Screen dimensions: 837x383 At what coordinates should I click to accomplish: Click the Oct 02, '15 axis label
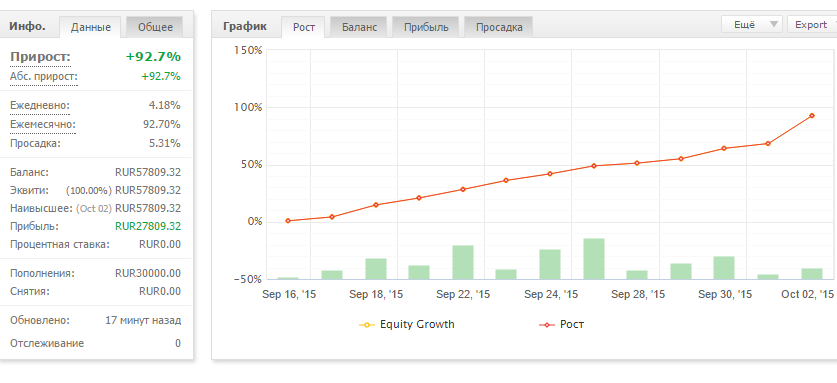pos(808,295)
